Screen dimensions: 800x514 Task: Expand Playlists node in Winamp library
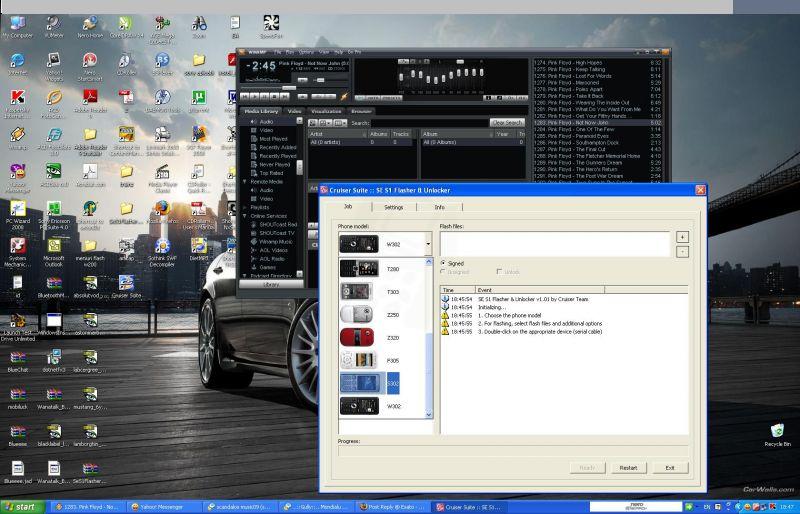(245, 207)
